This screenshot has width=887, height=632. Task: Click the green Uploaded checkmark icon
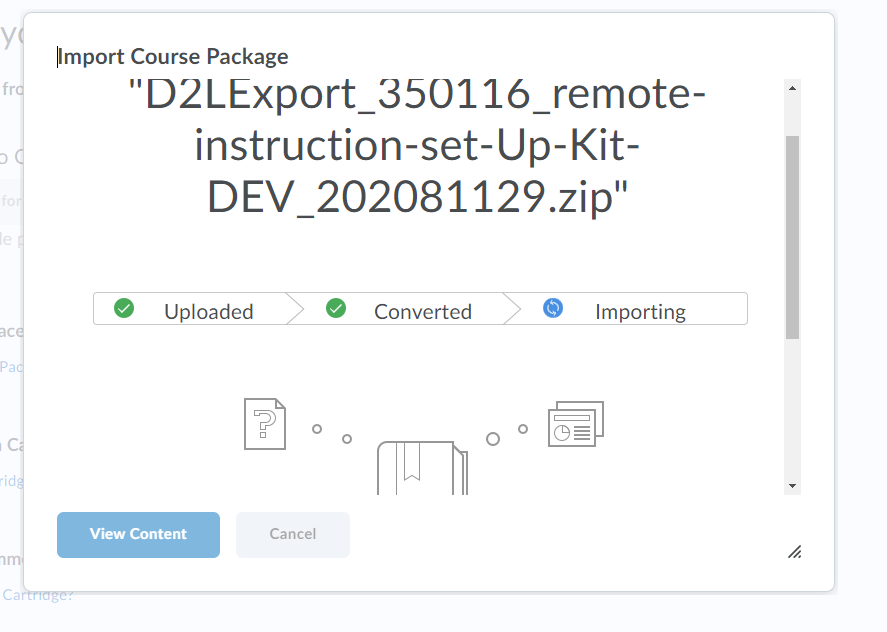[124, 308]
